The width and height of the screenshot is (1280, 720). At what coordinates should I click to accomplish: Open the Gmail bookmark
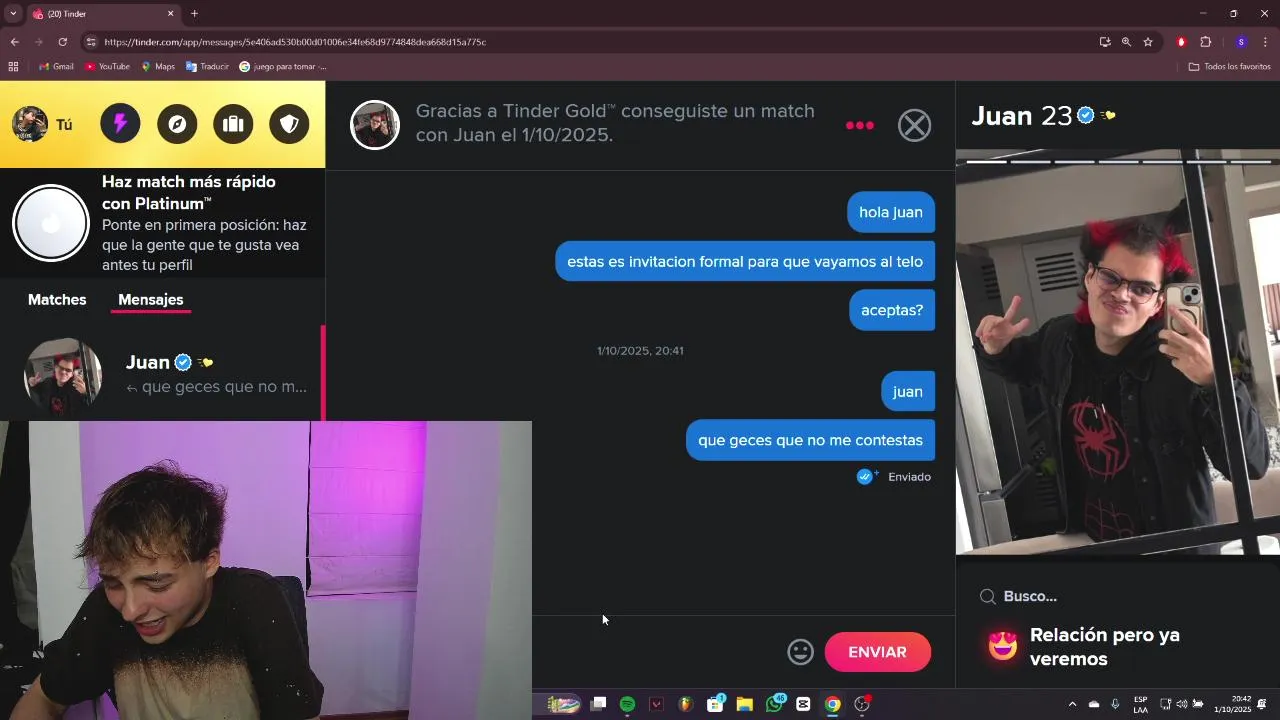tap(56, 67)
